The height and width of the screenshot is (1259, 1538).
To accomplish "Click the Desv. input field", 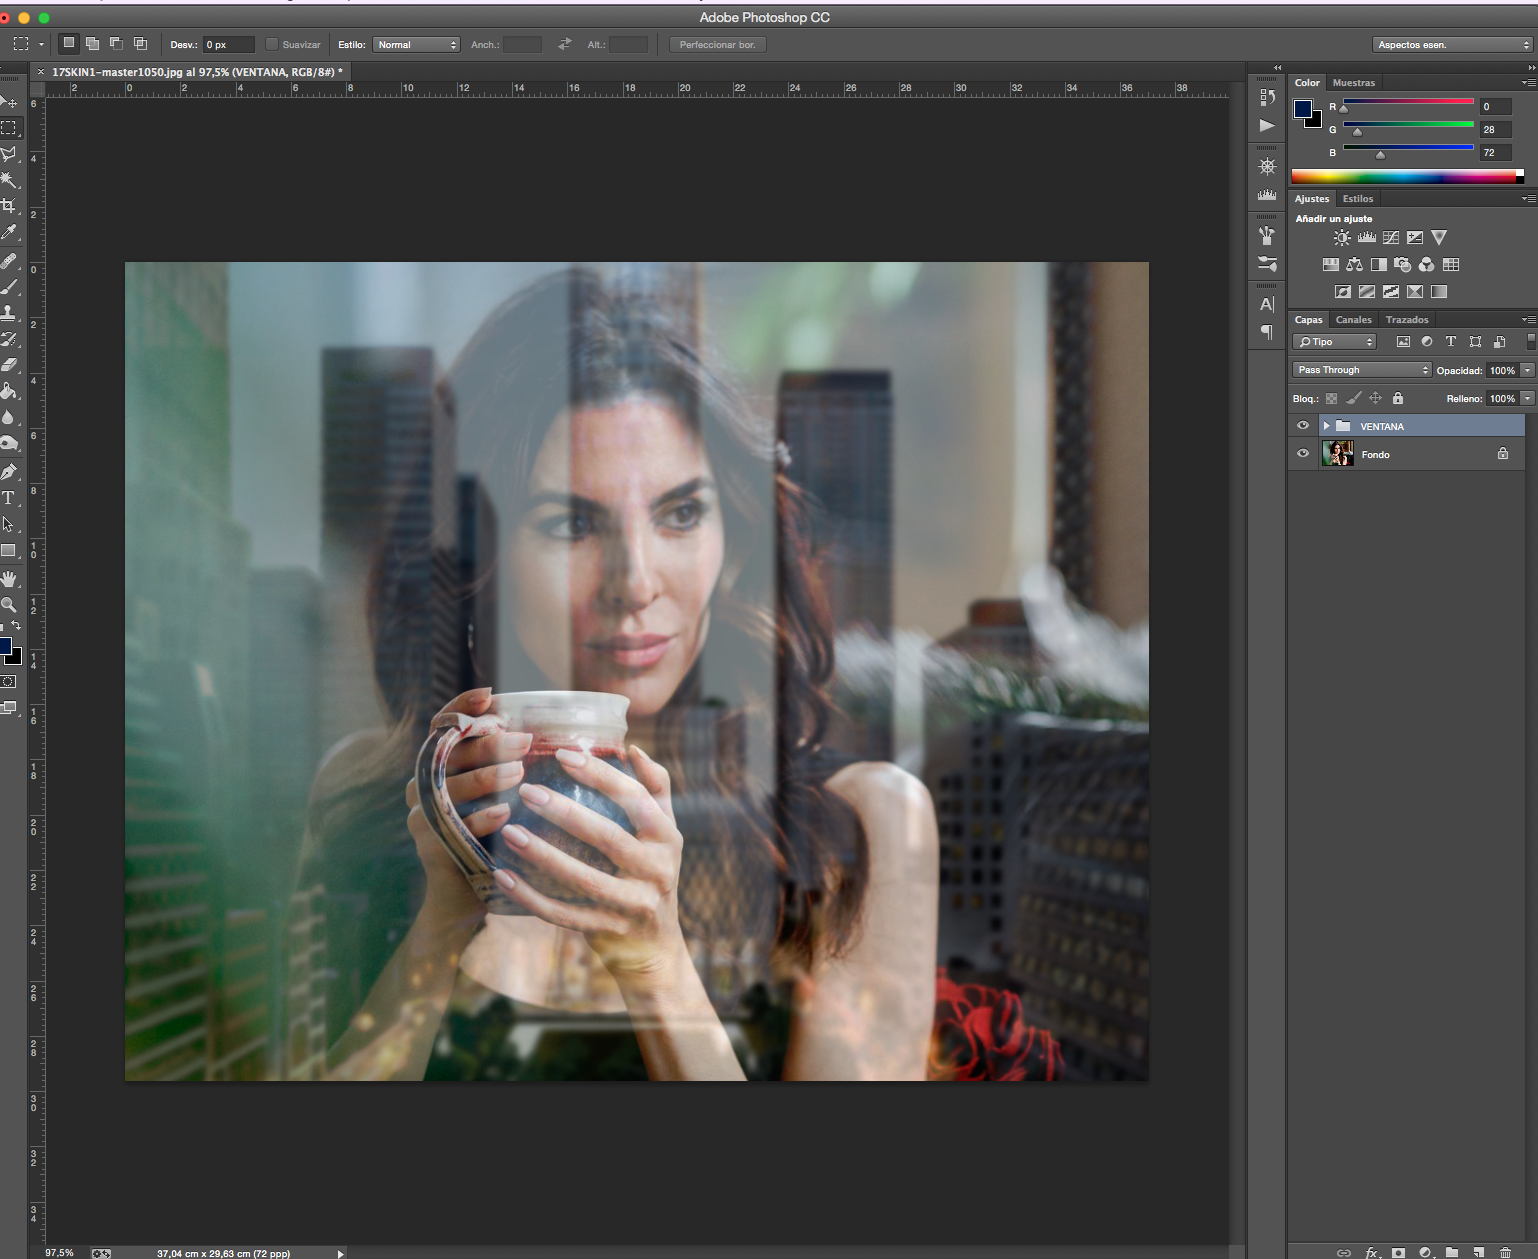I will tap(229, 44).
